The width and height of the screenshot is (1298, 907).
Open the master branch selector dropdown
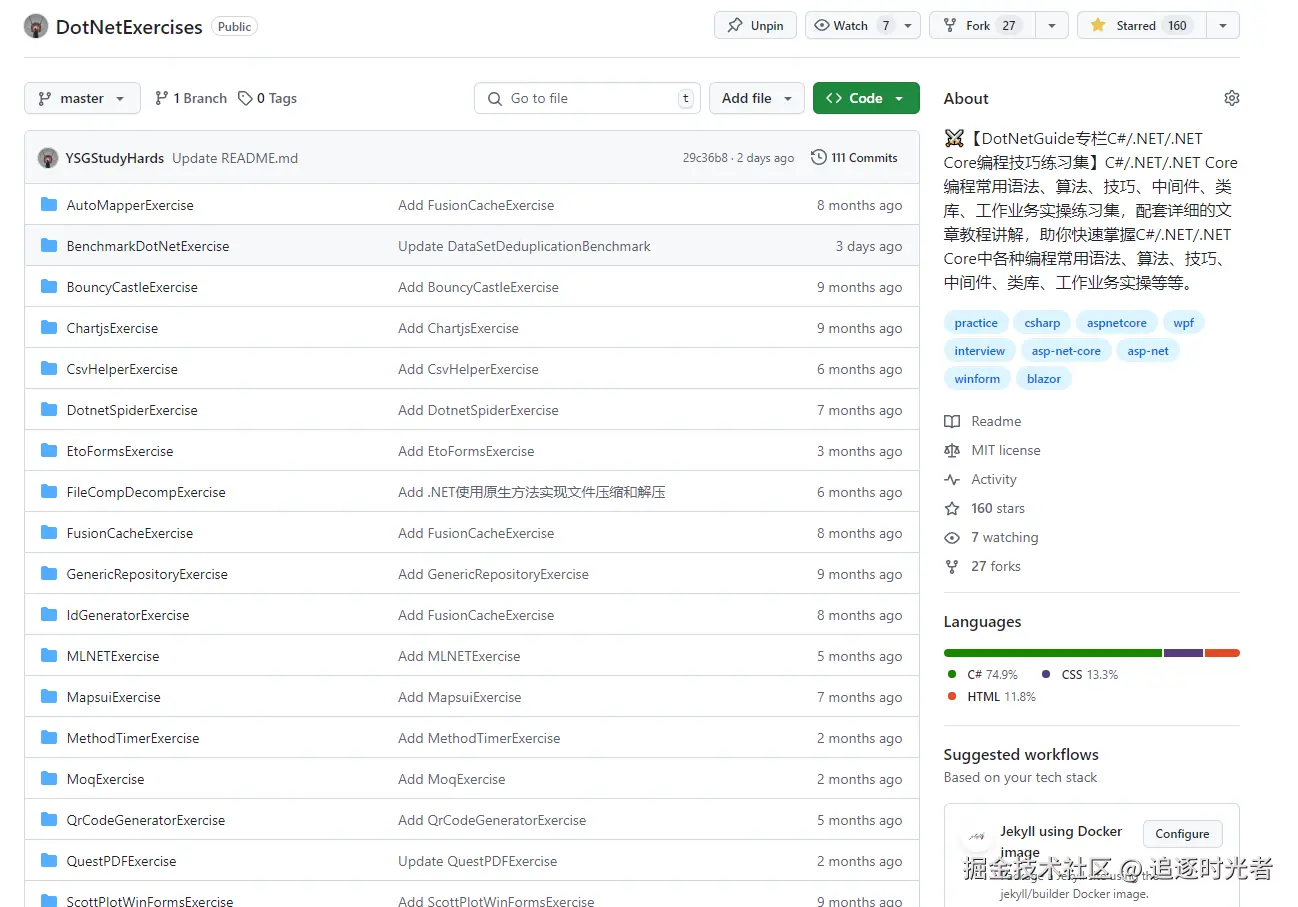pos(82,98)
